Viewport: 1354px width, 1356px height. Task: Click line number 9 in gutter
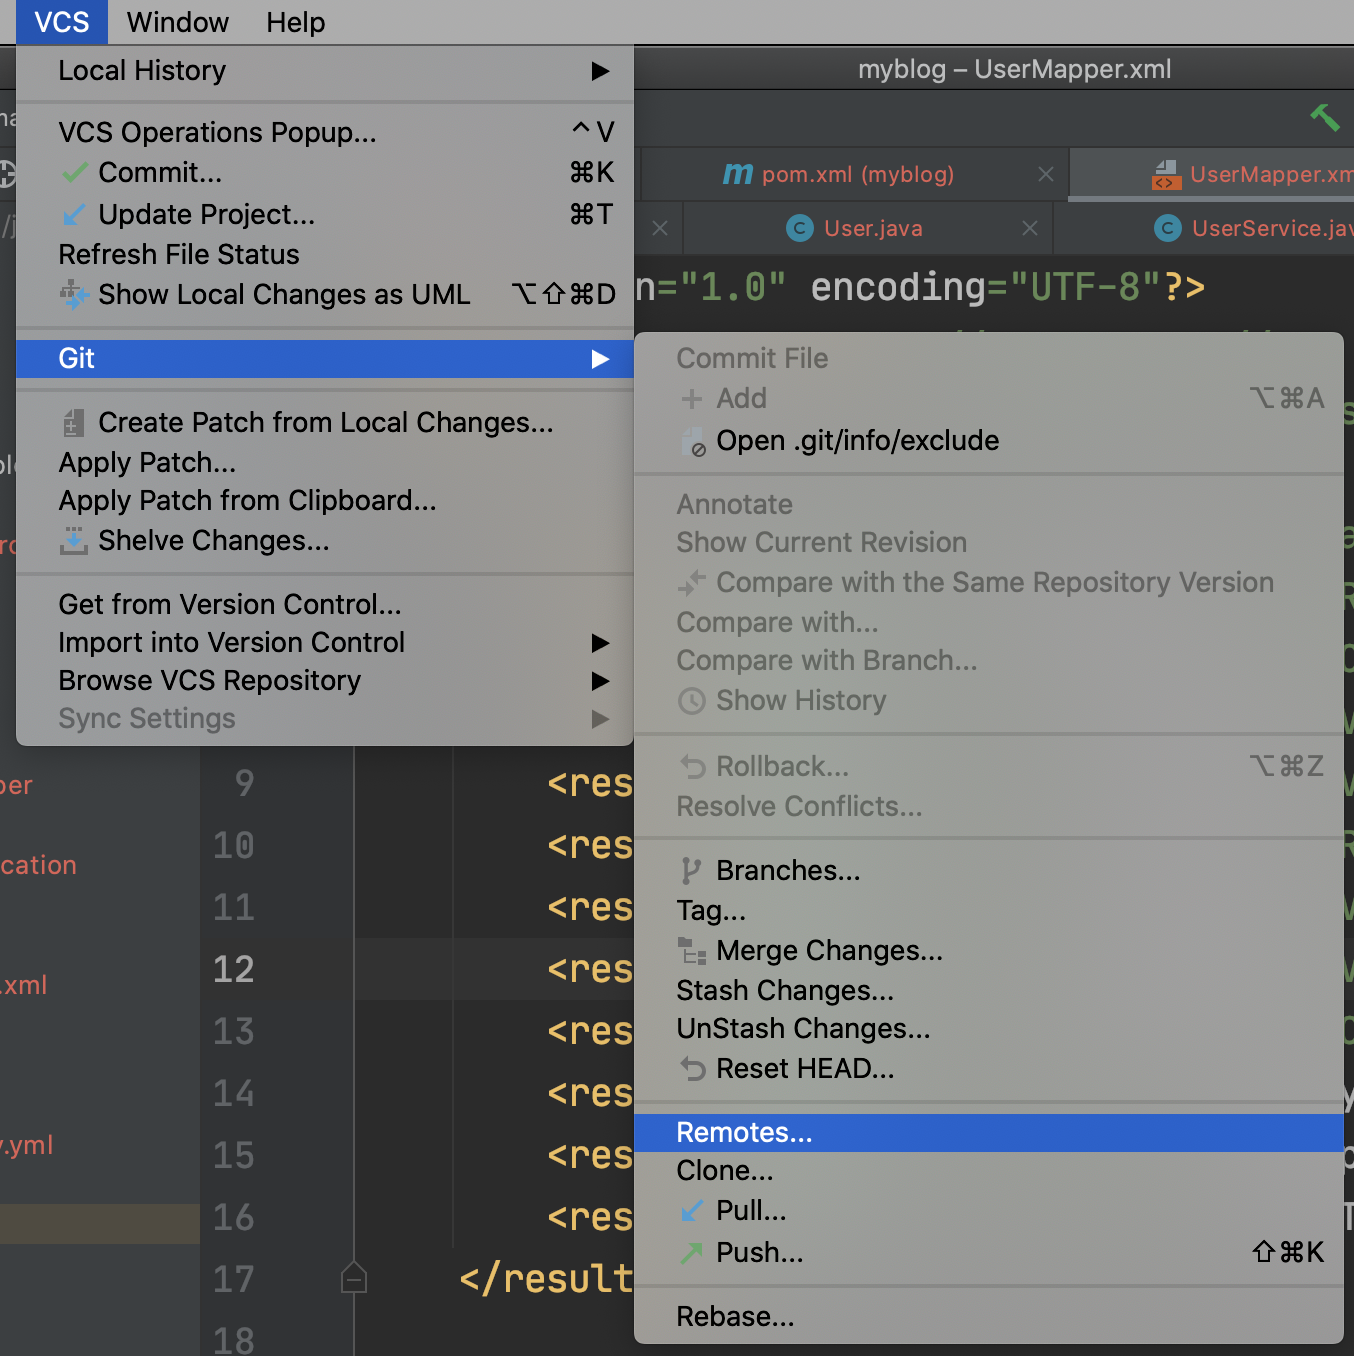[244, 783]
